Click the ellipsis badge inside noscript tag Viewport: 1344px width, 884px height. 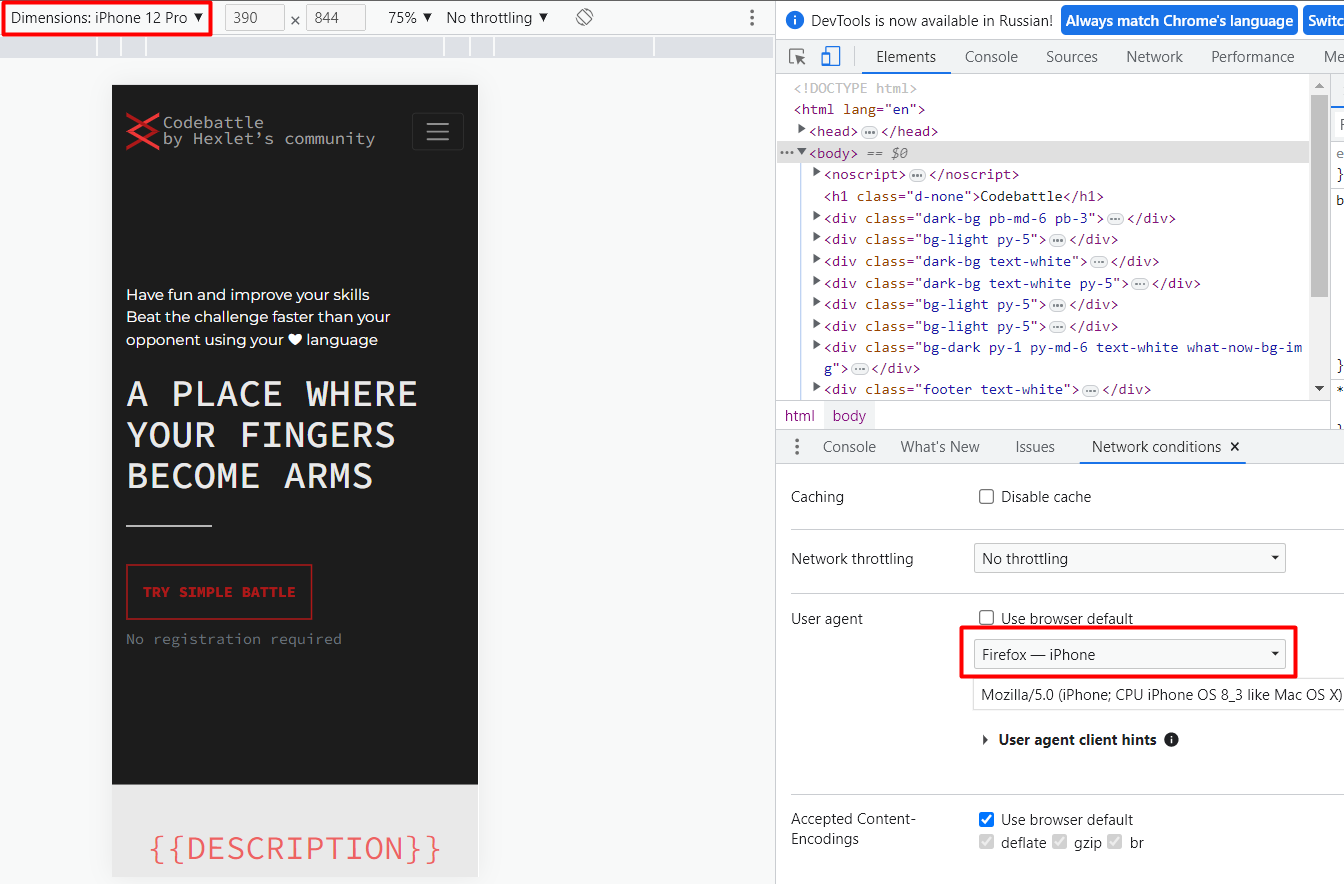tap(917, 175)
